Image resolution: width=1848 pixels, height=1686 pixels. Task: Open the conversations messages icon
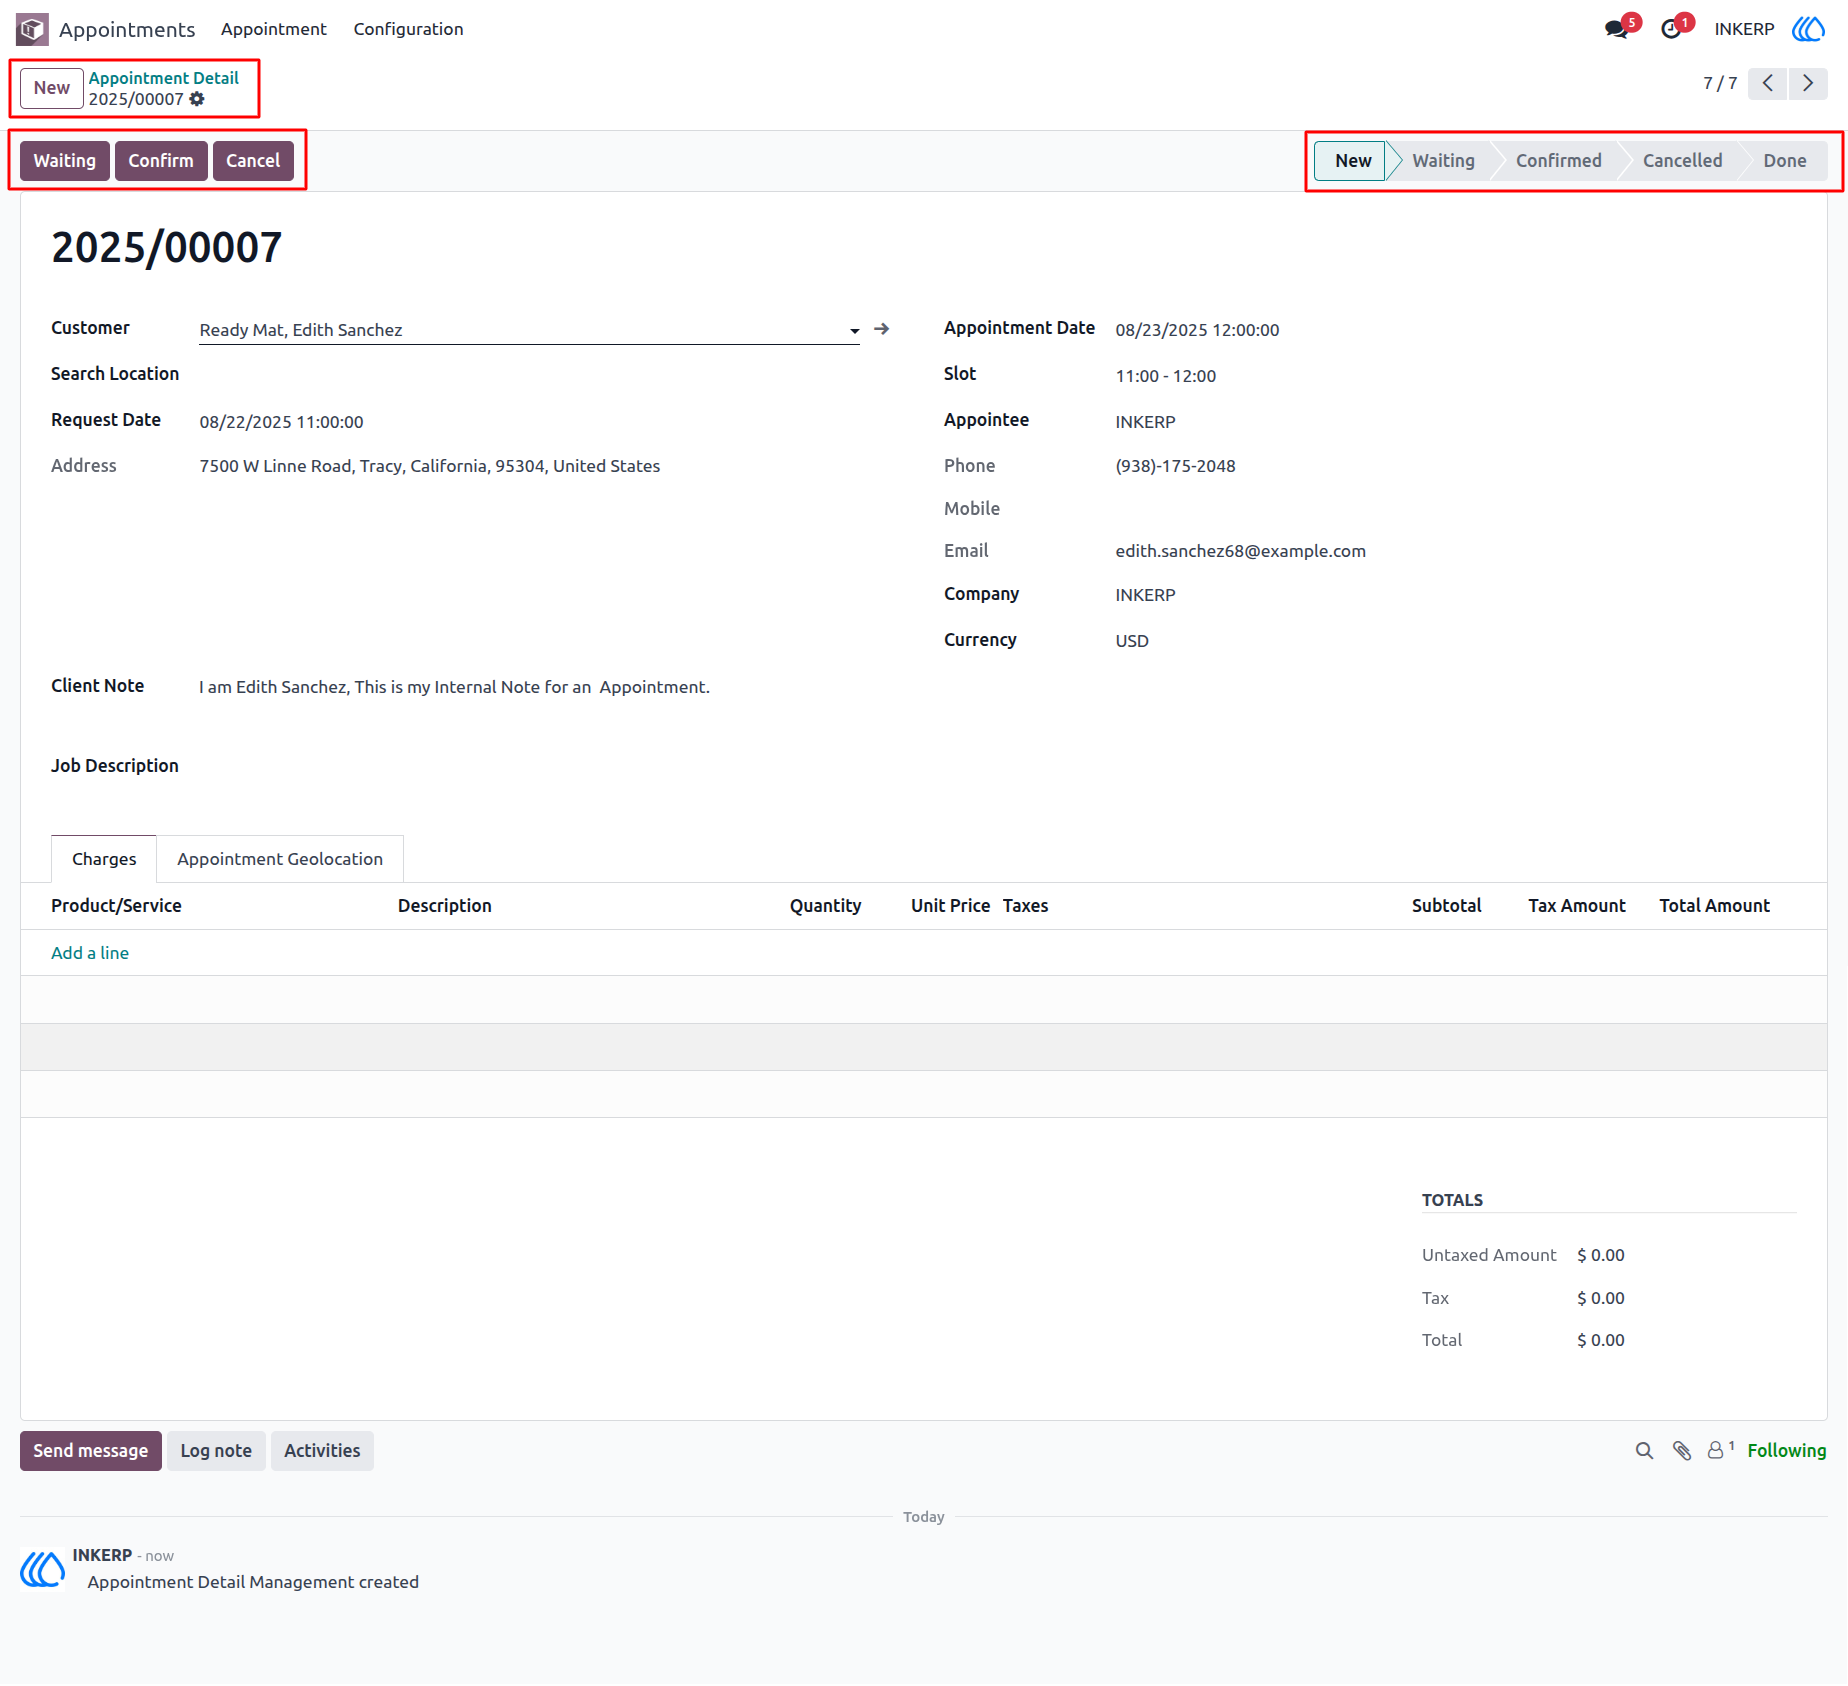coord(1617,29)
